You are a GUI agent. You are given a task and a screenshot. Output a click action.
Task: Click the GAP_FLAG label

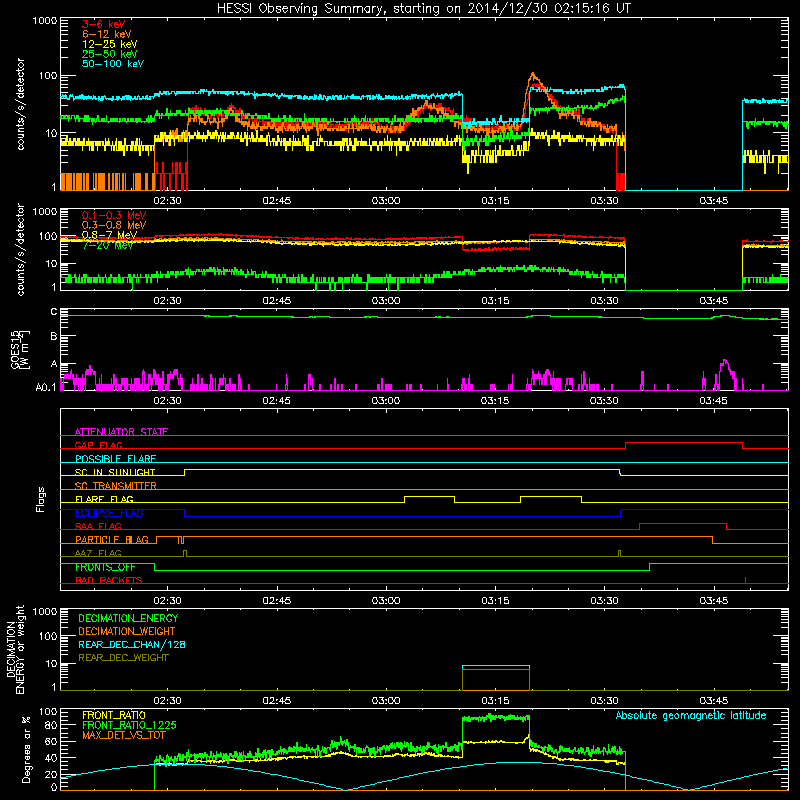point(98,445)
